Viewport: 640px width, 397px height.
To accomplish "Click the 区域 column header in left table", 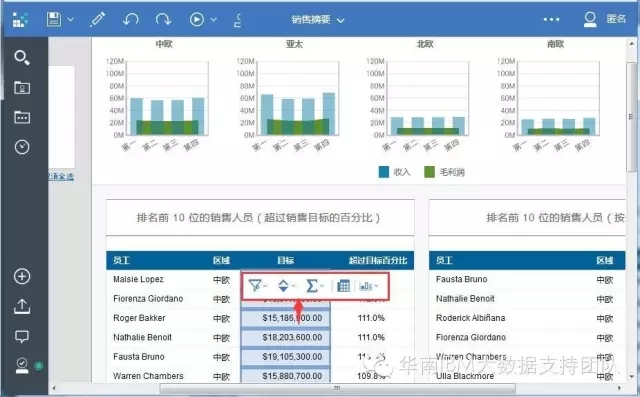I will click(221, 260).
